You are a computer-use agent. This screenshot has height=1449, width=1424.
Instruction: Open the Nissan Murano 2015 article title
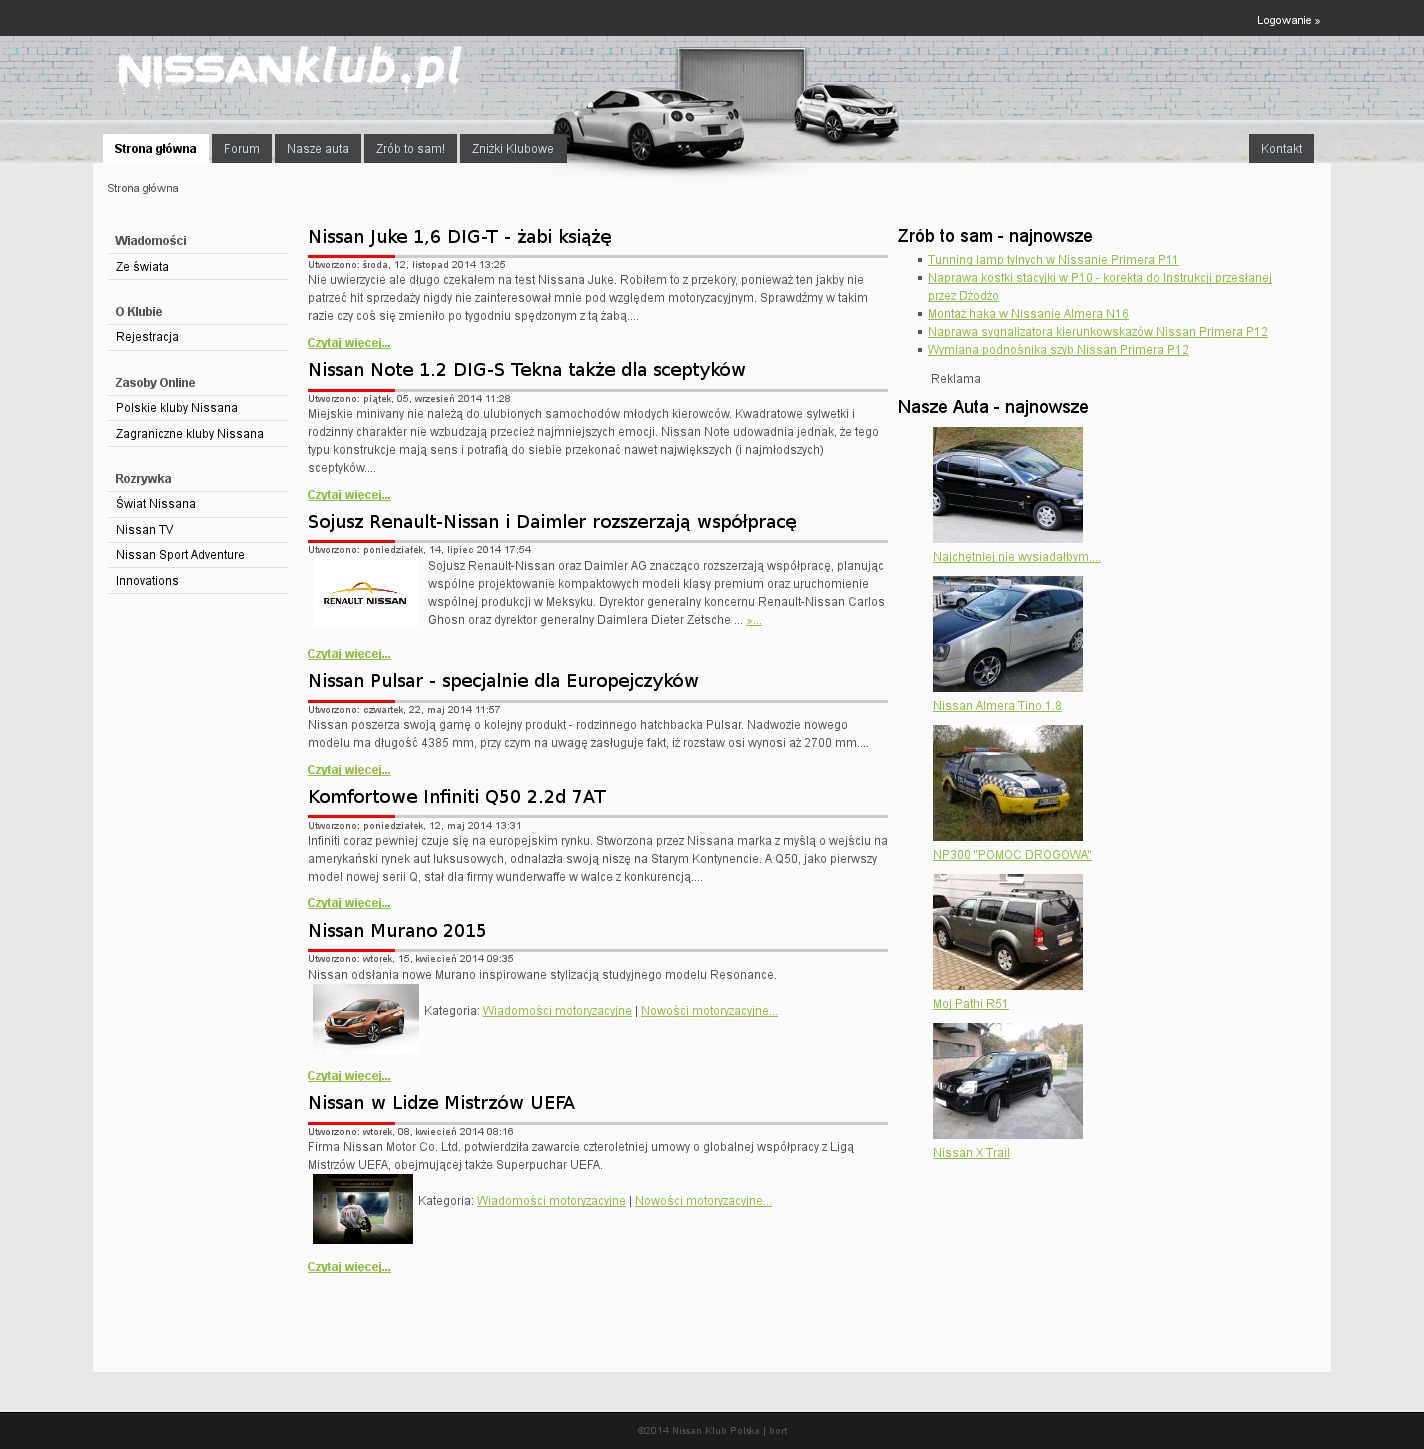[x=397, y=931]
